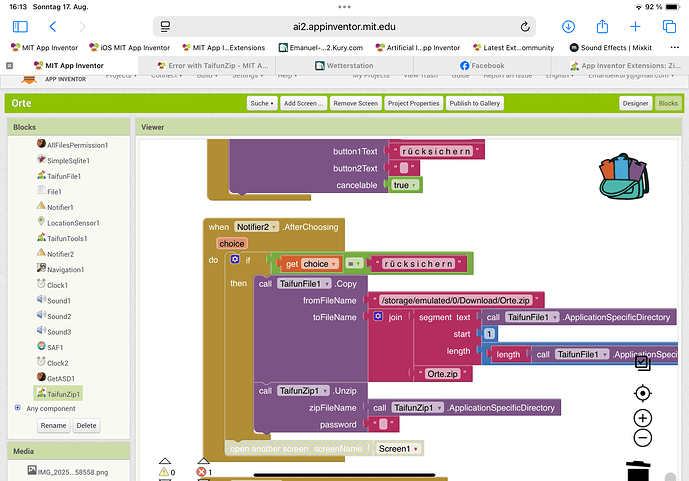Image resolution: width=689 pixels, height=481 pixels.
Task: Zoom in with the plus icon
Action: point(642,418)
